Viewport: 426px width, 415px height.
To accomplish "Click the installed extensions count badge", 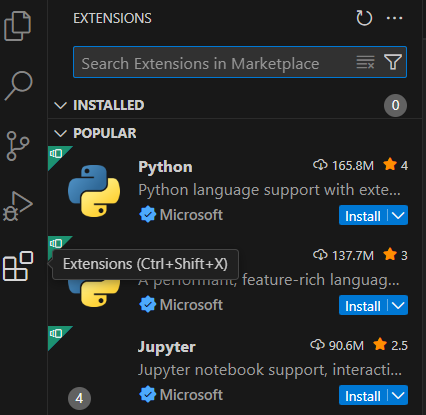I will pos(395,105).
